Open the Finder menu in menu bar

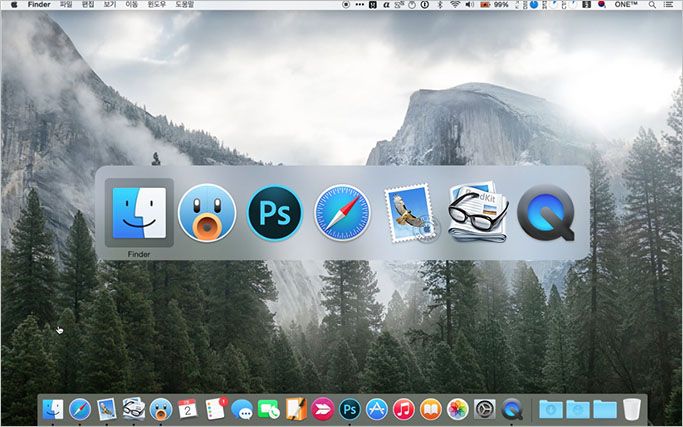pos(39,4)
